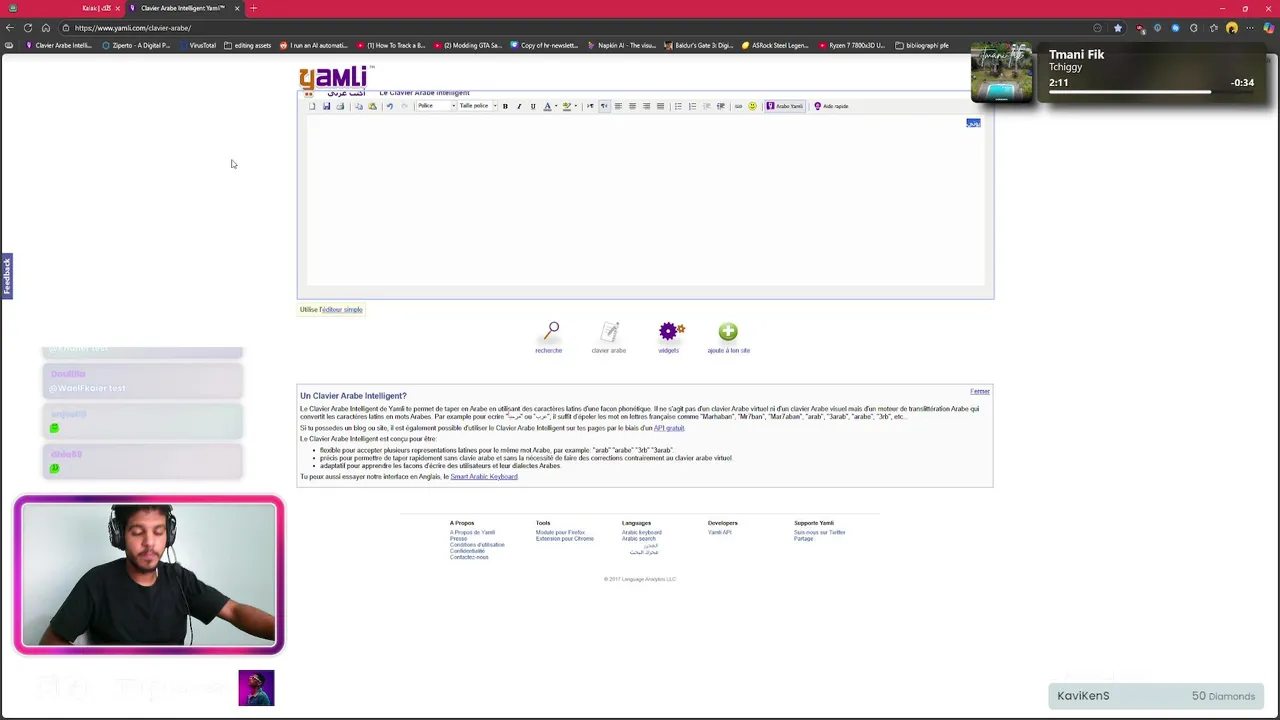
Task: Switch to the first browser tab
Action: 65,8
